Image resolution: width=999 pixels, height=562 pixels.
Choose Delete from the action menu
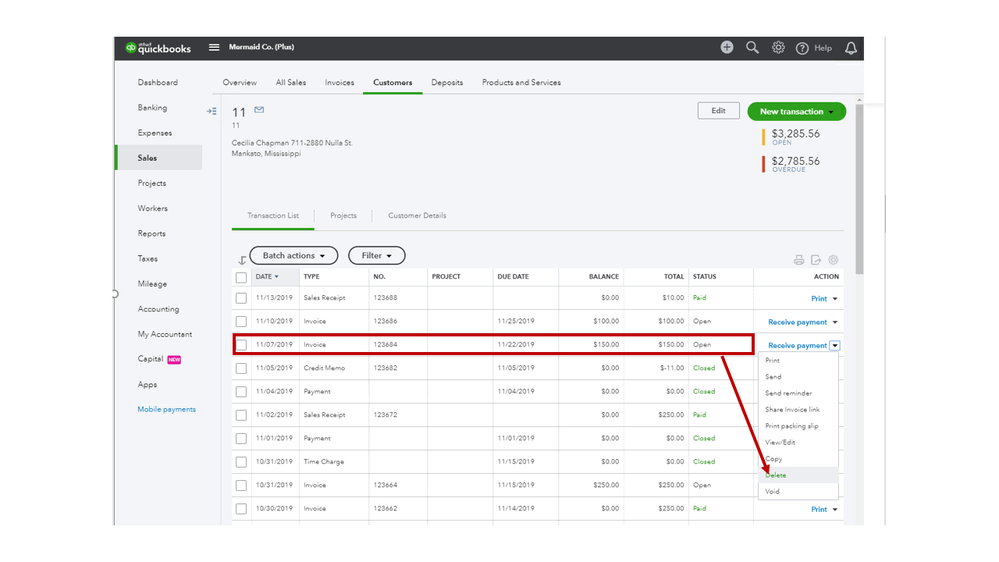tap(776, 475)
